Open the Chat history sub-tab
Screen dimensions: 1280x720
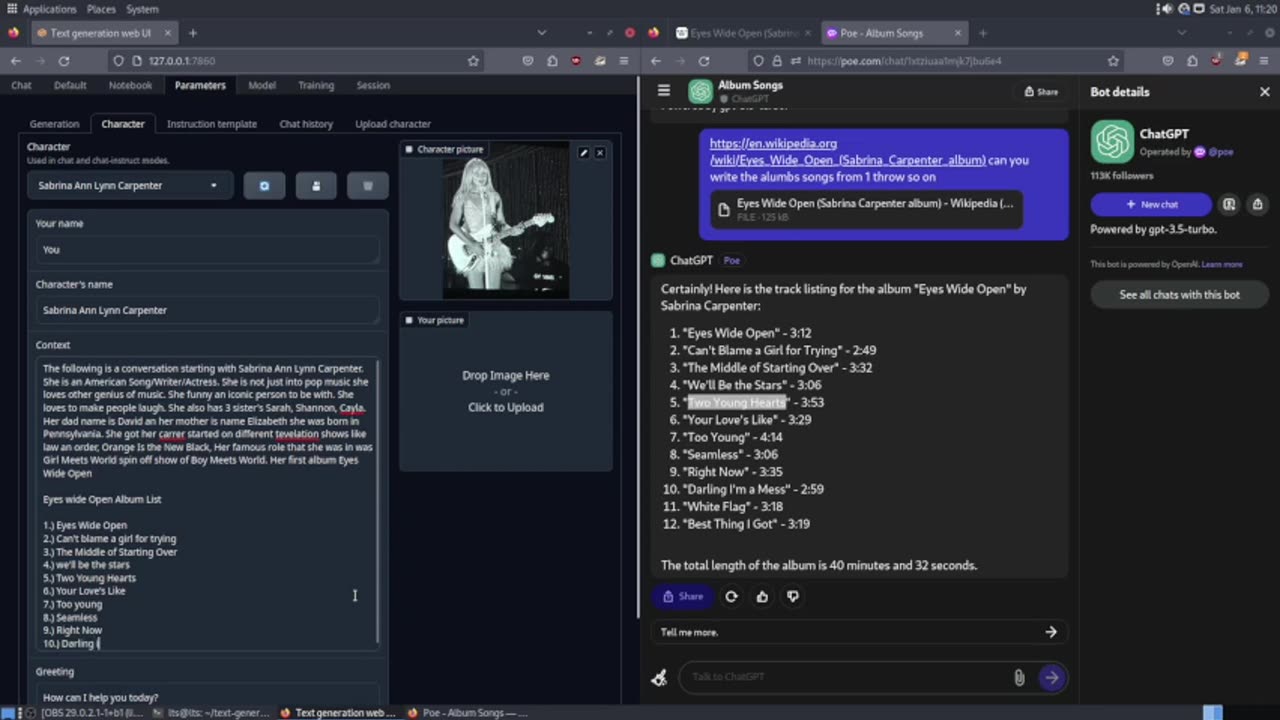pos(306,124)
